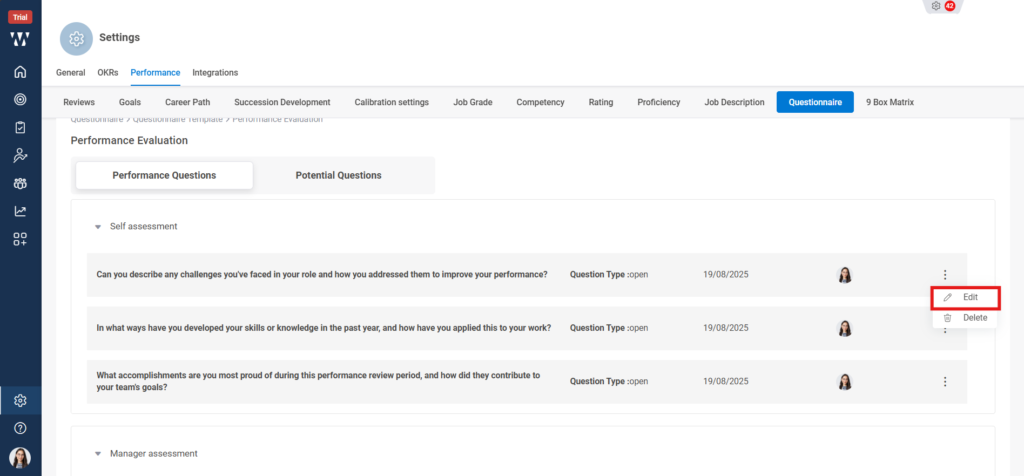Screen dimensions: 1024x476
Task: Open the Reviews sub-tab
Action: click(x=79, y=102)
